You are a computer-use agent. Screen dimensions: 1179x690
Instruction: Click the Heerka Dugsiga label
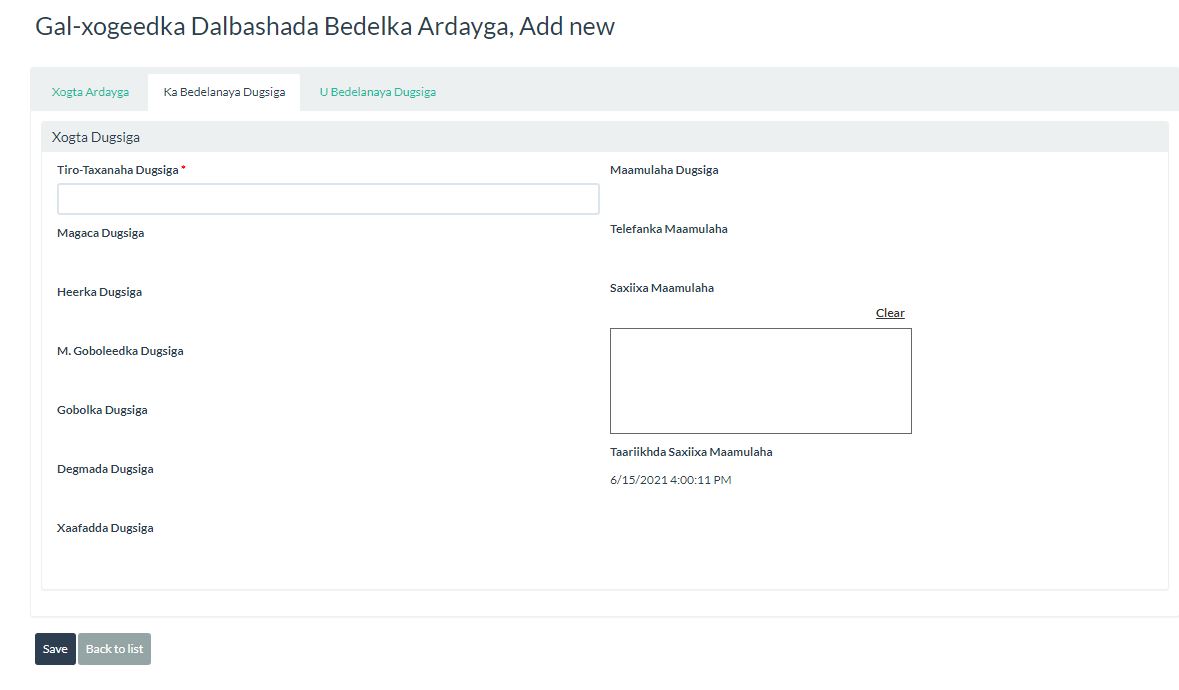coord(99,292)
